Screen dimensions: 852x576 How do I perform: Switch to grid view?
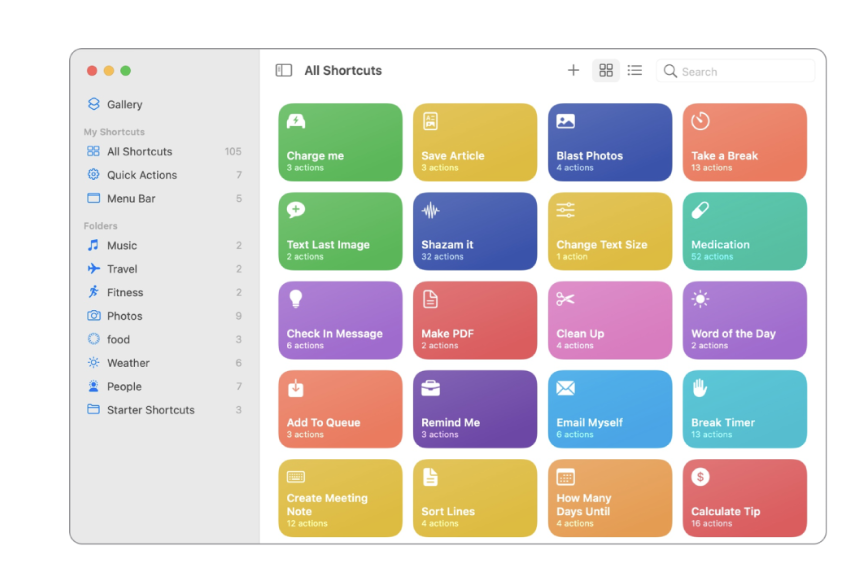click(x=606, y=71)
